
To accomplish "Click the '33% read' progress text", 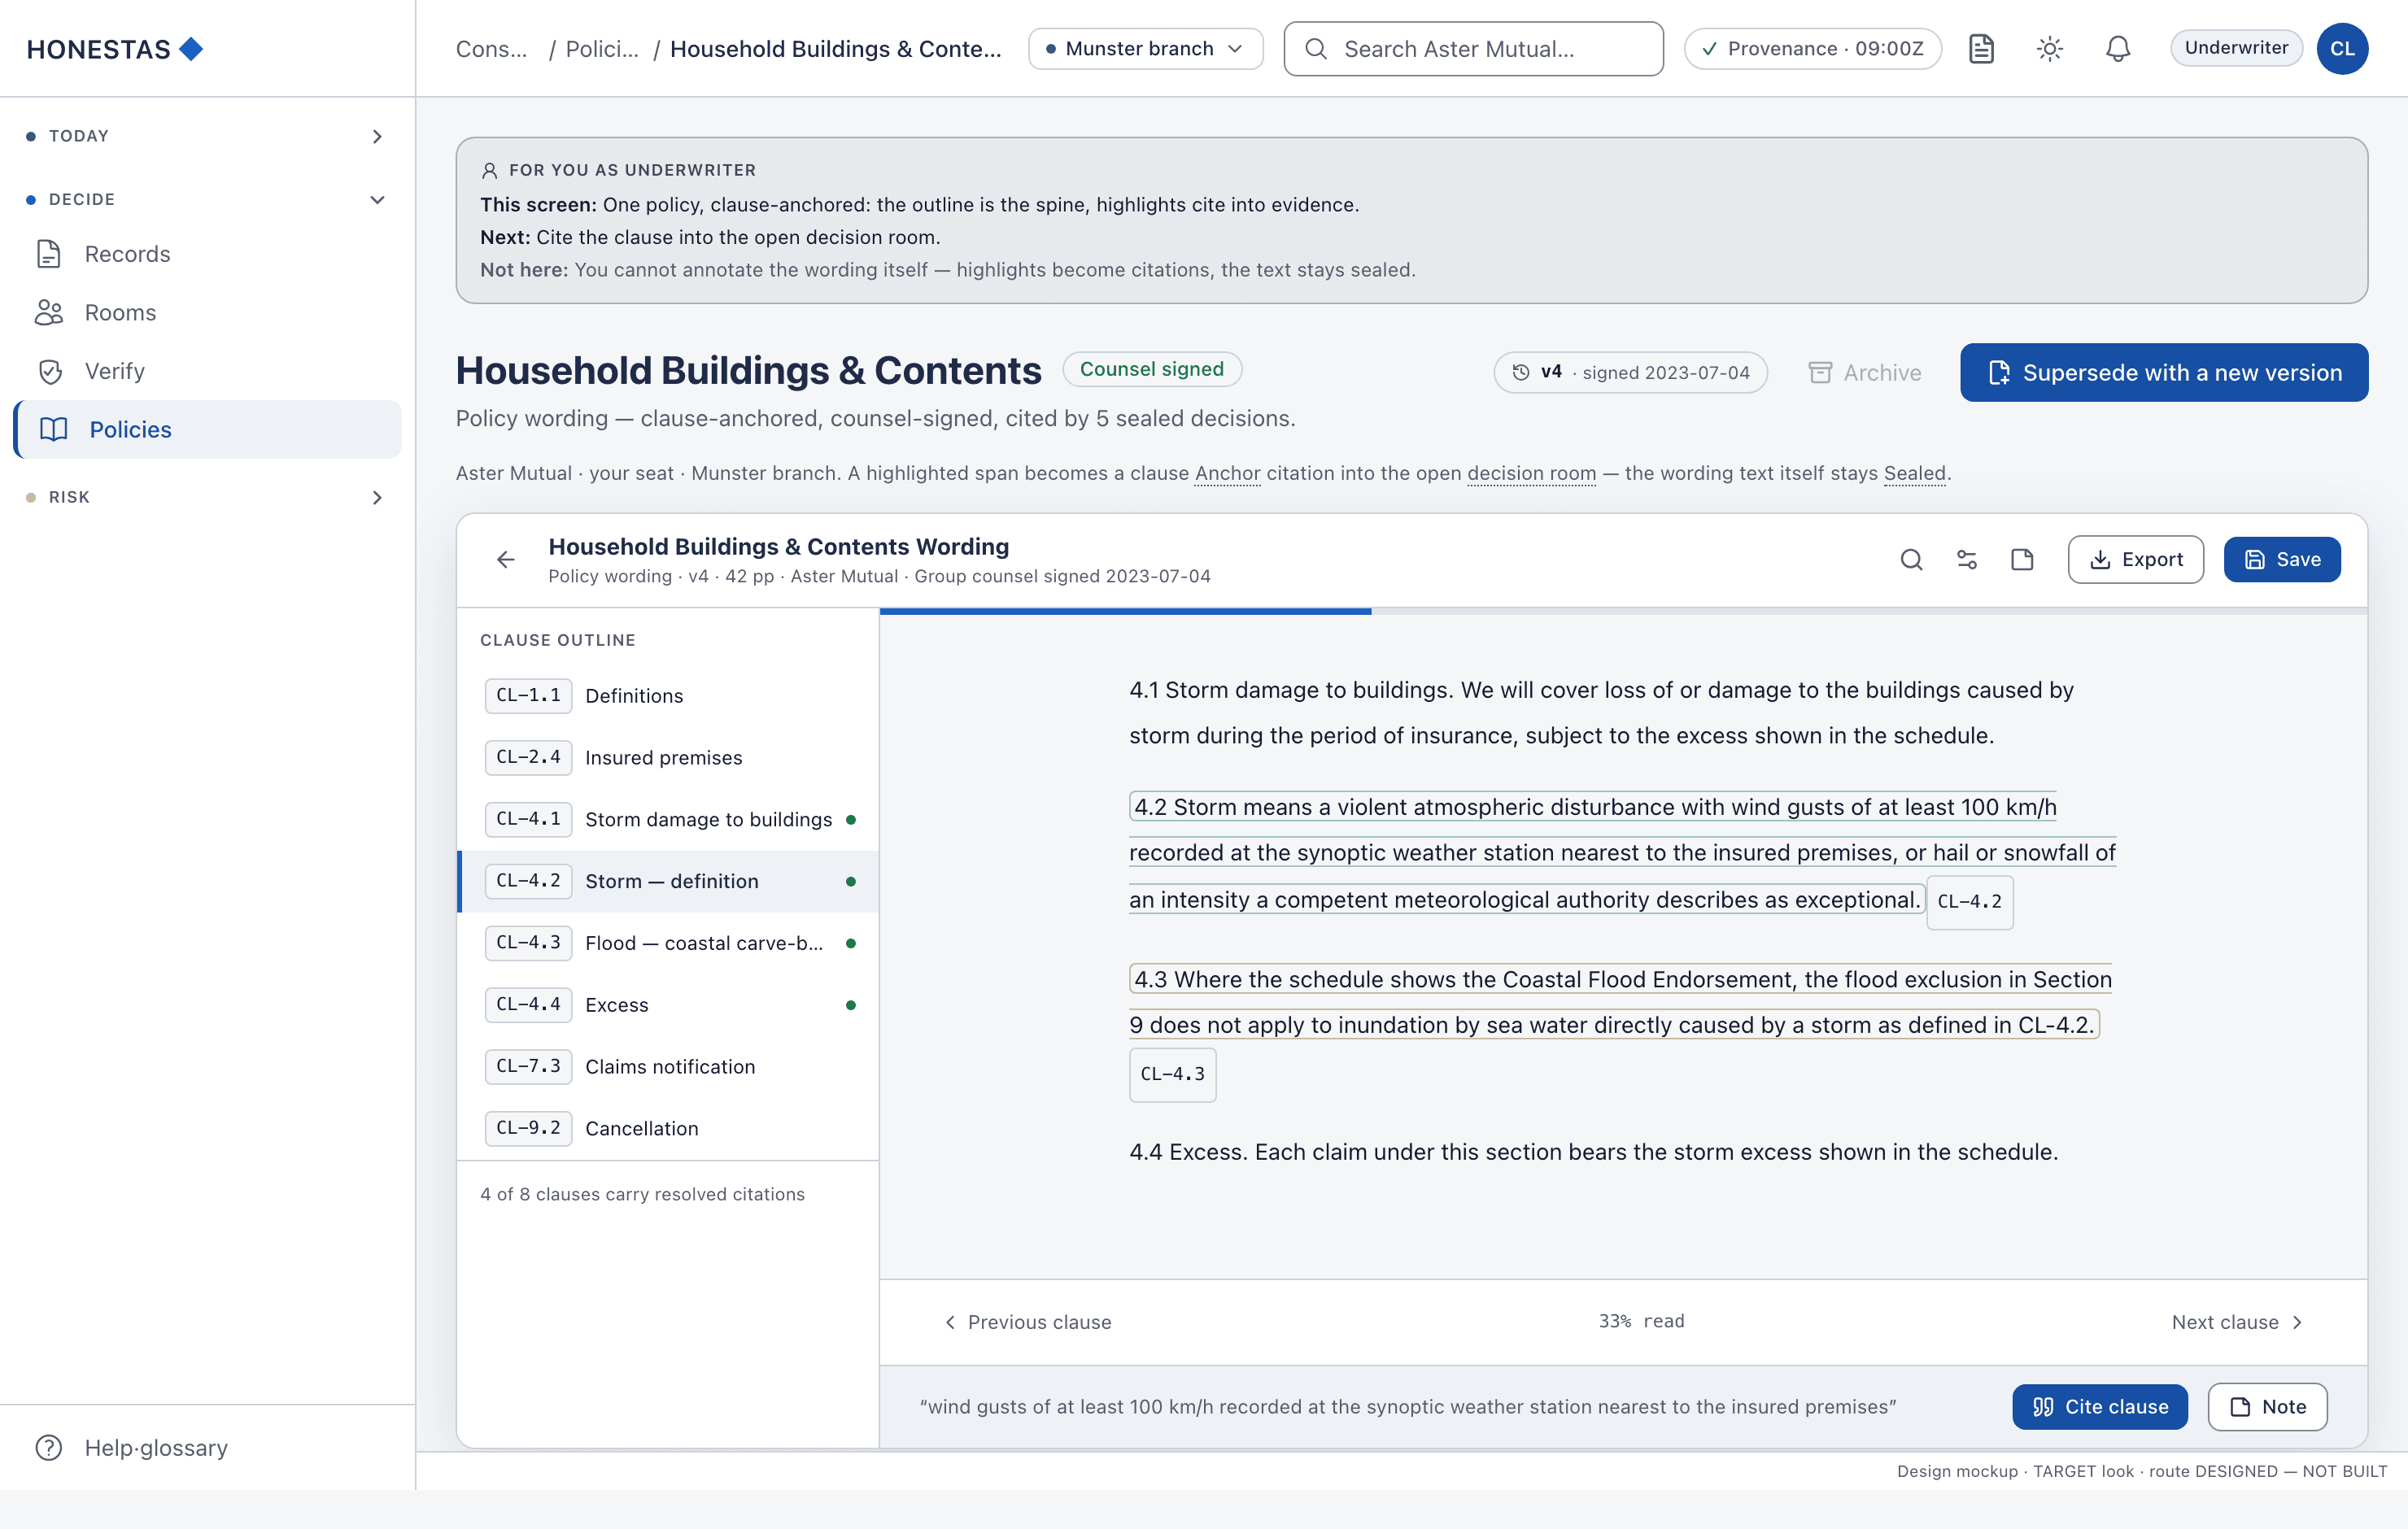I will tap(1641, 1321).
